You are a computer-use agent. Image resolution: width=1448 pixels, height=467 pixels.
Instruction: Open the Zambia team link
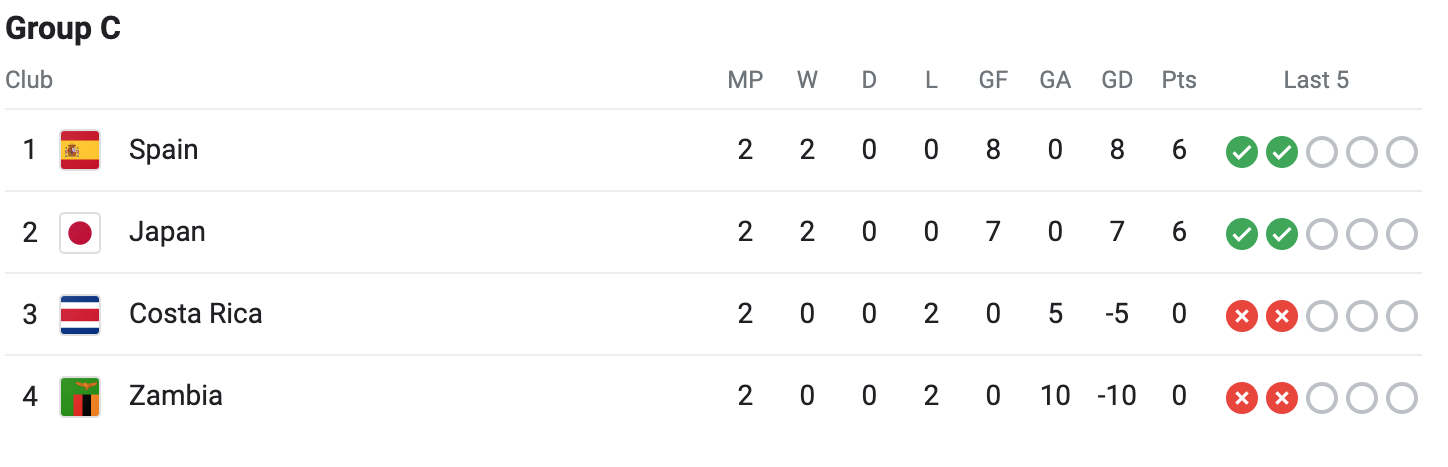(x=175, y=396)
